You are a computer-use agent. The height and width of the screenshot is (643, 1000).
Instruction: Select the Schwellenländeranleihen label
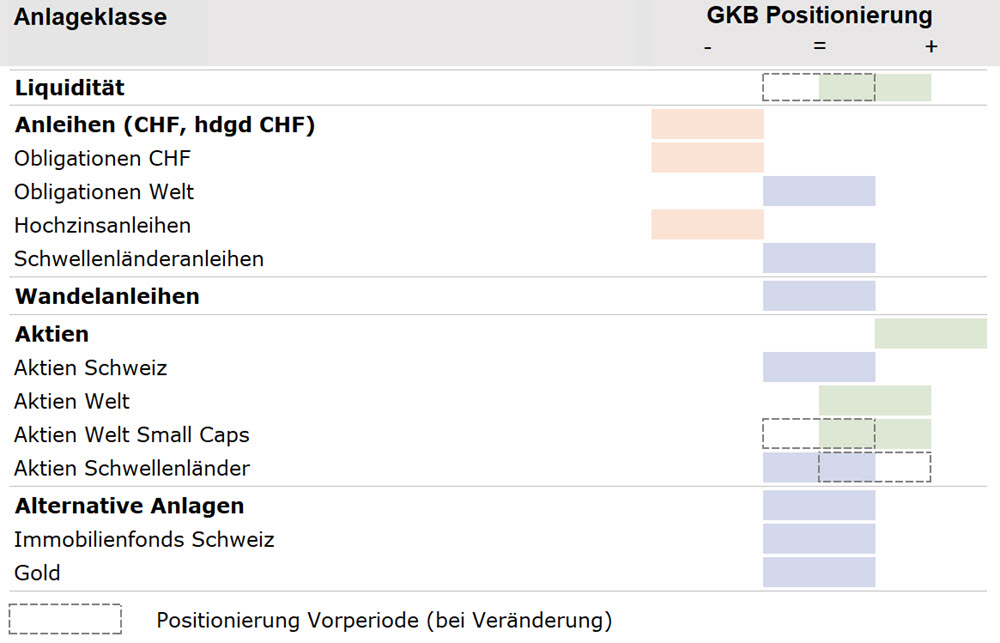tap(139, 259)
